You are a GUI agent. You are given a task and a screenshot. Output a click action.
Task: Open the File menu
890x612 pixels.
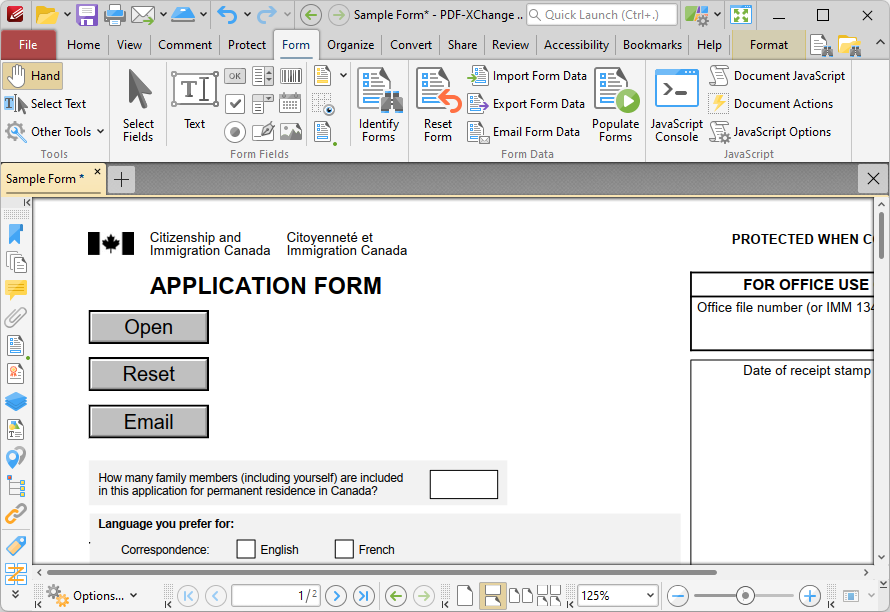coord(28,45)
